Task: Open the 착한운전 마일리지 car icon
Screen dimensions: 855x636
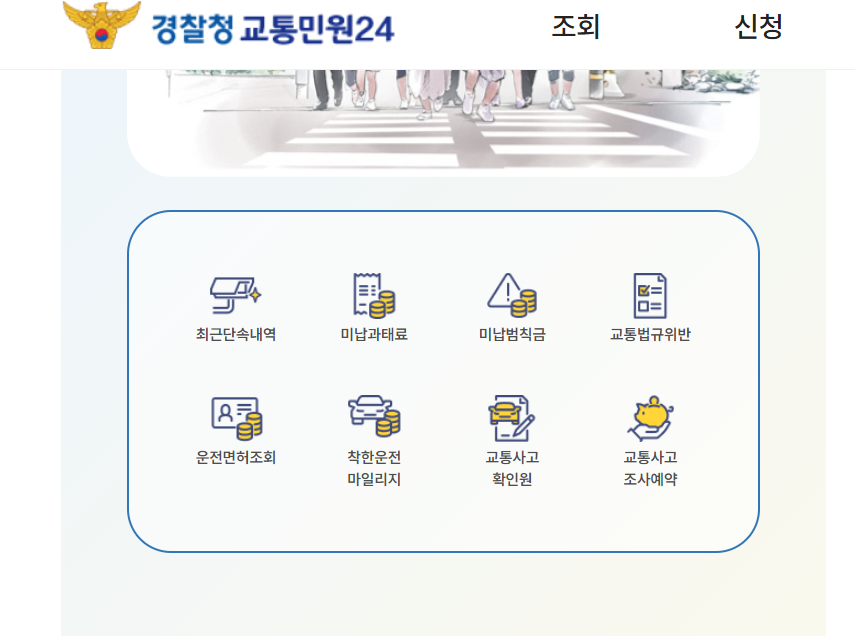Action: (x=374, y=416)
